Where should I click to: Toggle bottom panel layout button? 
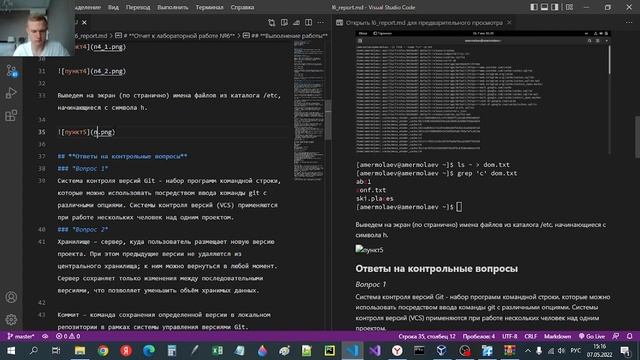544,7
